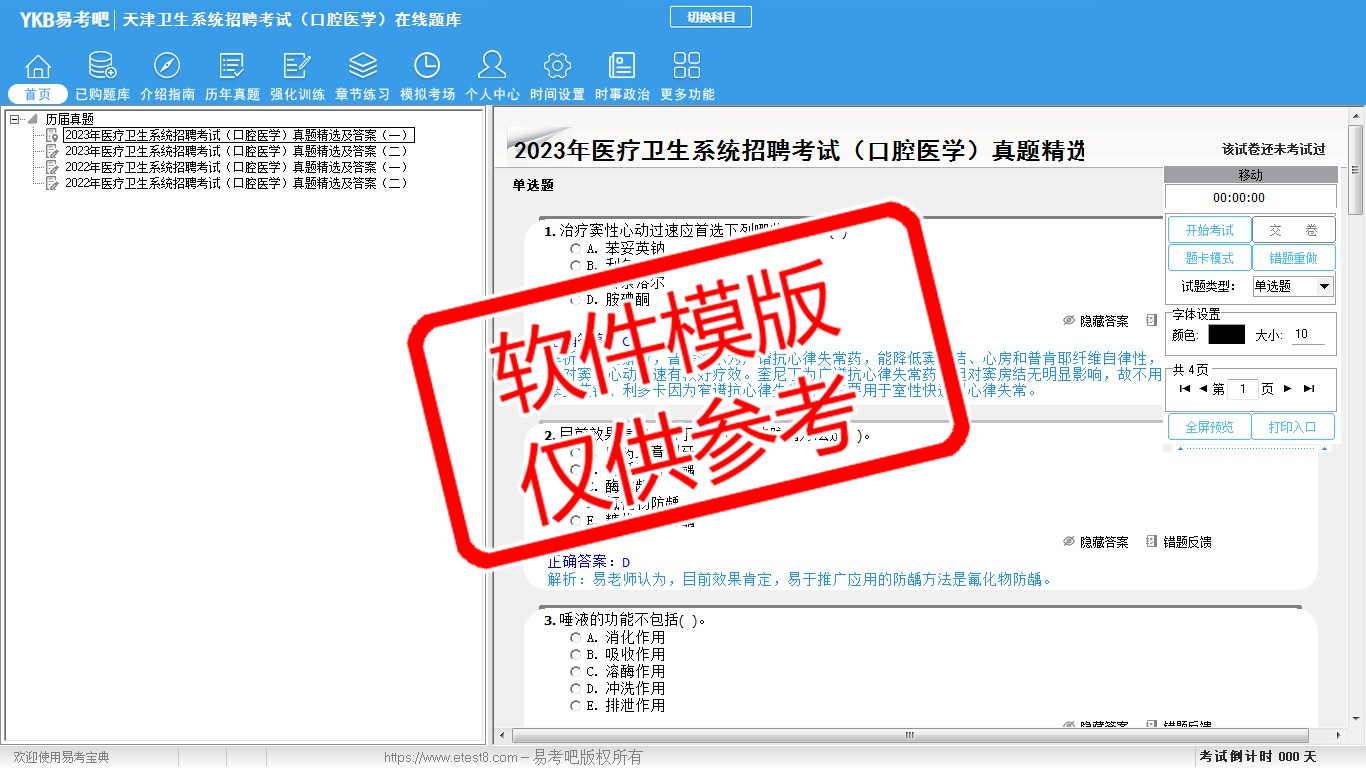
Task: Open 强化训练 edit icon
Action: coord(297,66)
